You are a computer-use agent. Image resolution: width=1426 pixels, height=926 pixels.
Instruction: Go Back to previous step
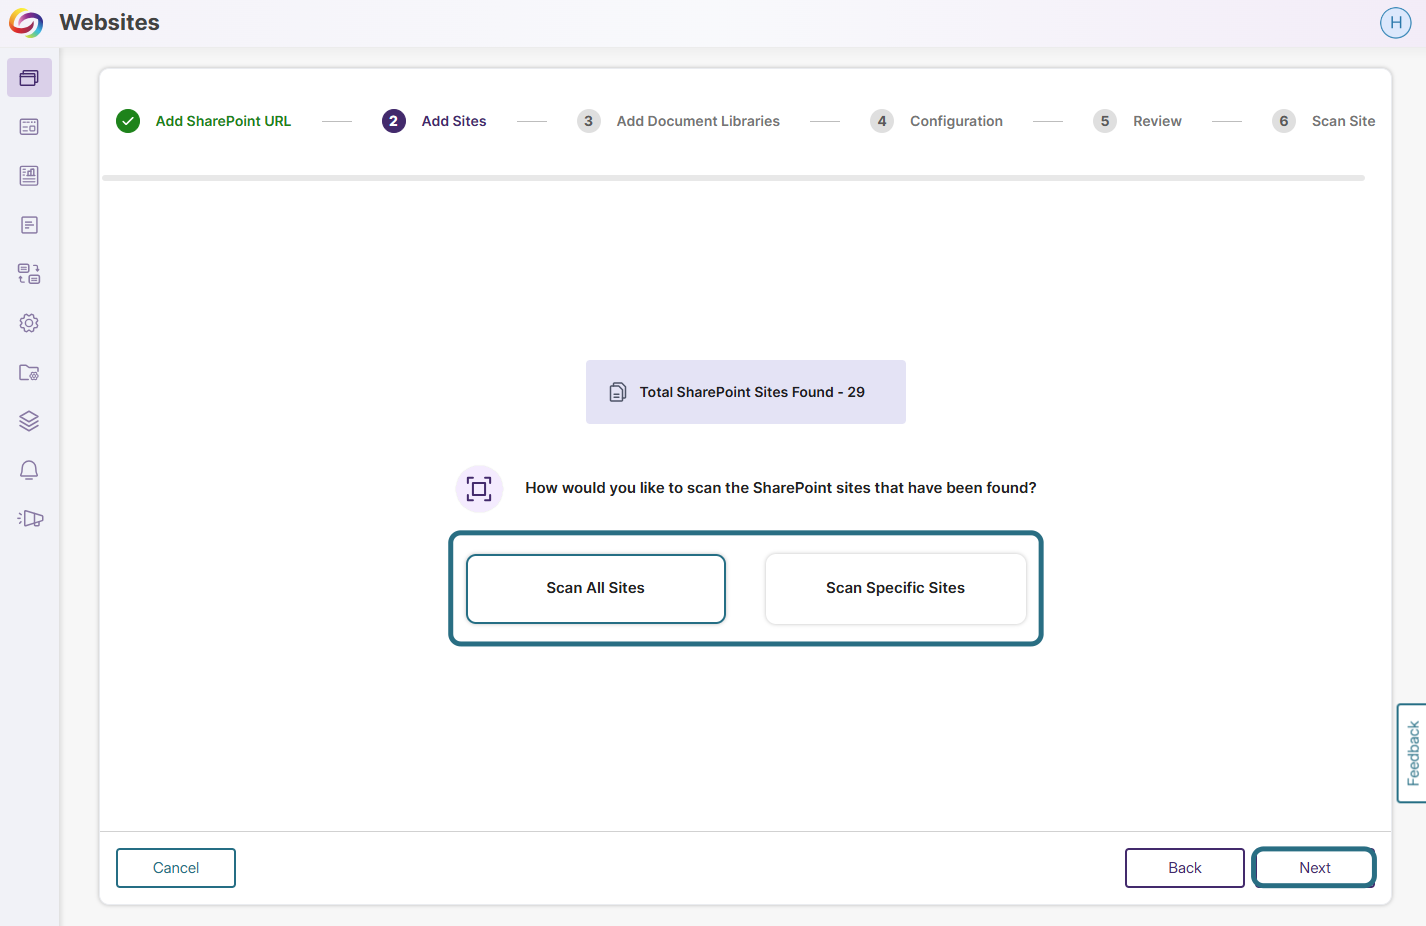[1184, 868]
